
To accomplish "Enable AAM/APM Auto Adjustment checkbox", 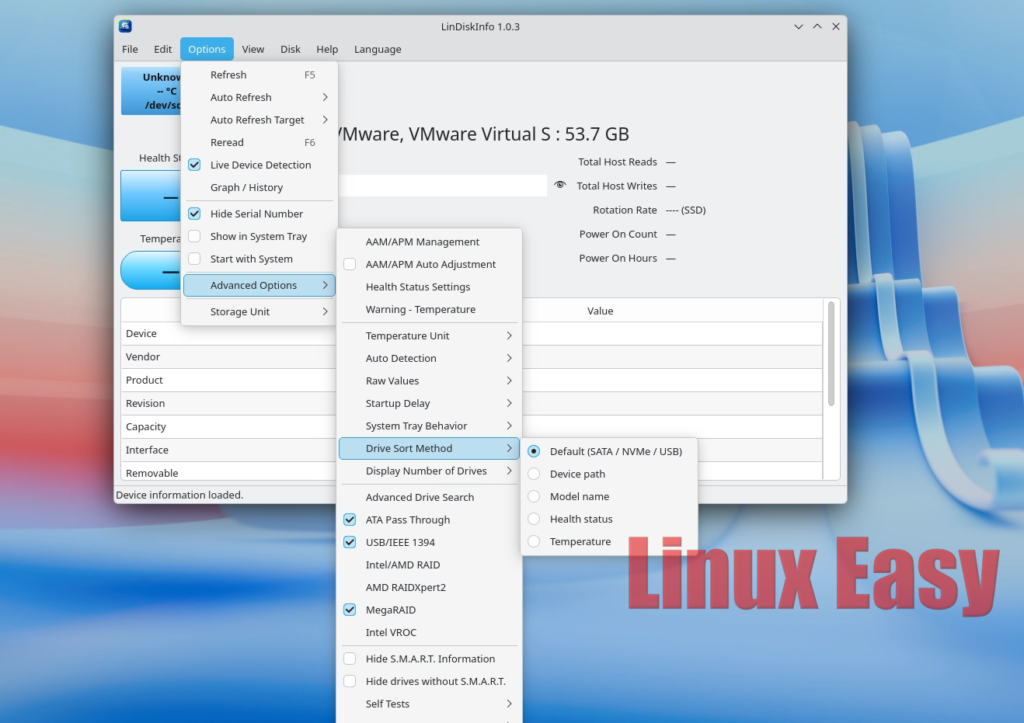I will (x=349, y=264).
